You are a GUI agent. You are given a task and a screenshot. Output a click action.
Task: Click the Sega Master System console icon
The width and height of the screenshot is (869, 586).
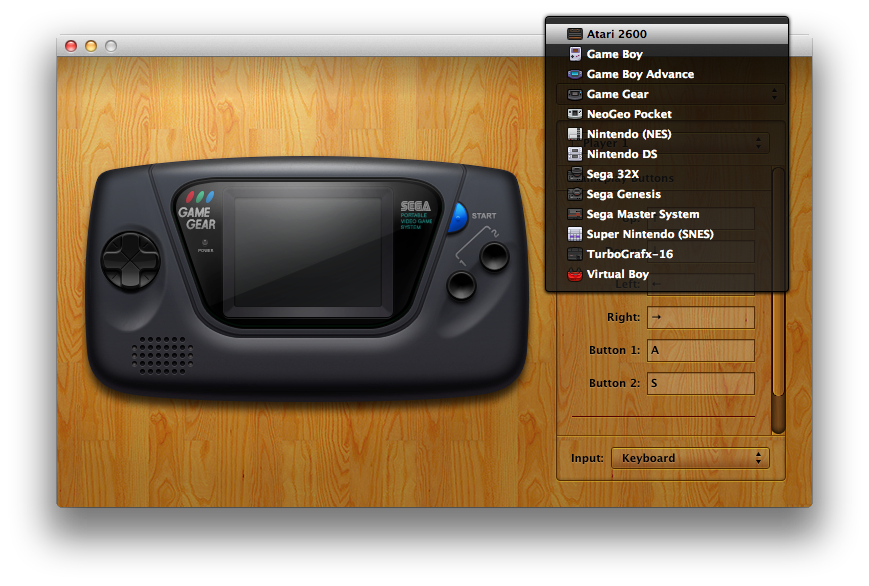[x=575, y=213]
